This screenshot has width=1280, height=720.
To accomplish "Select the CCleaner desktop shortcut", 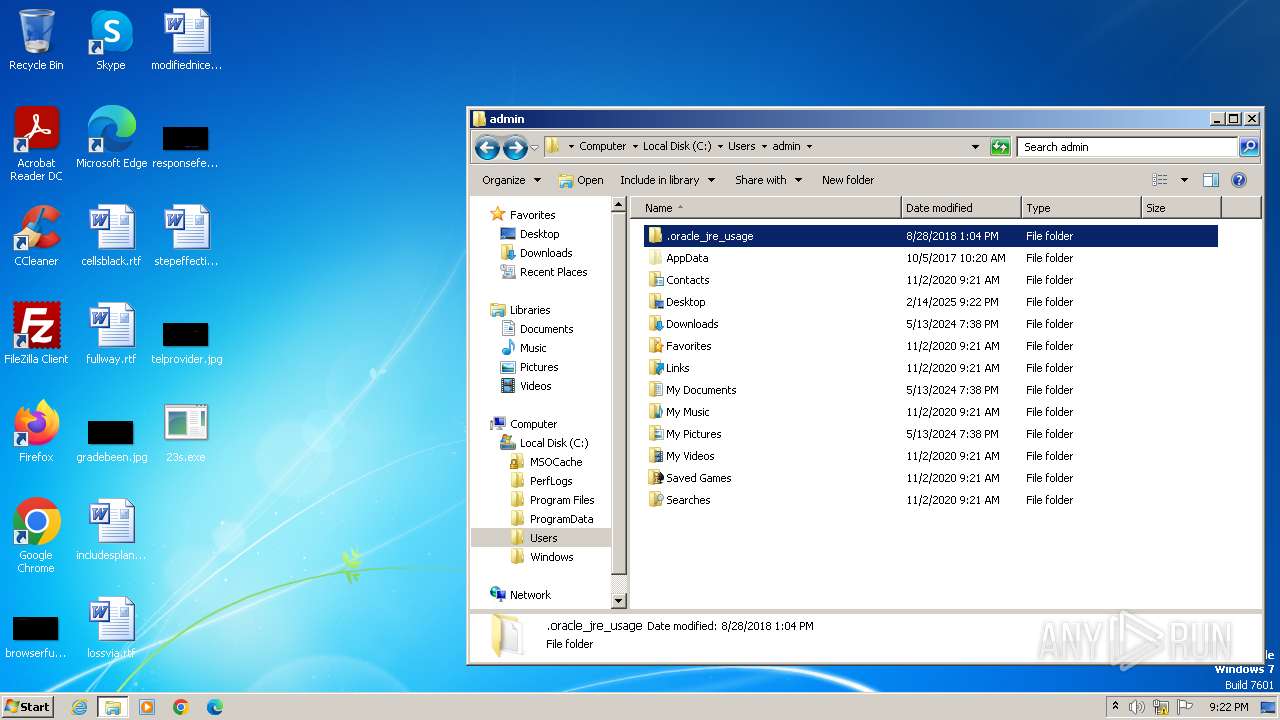I will (36, 236).
